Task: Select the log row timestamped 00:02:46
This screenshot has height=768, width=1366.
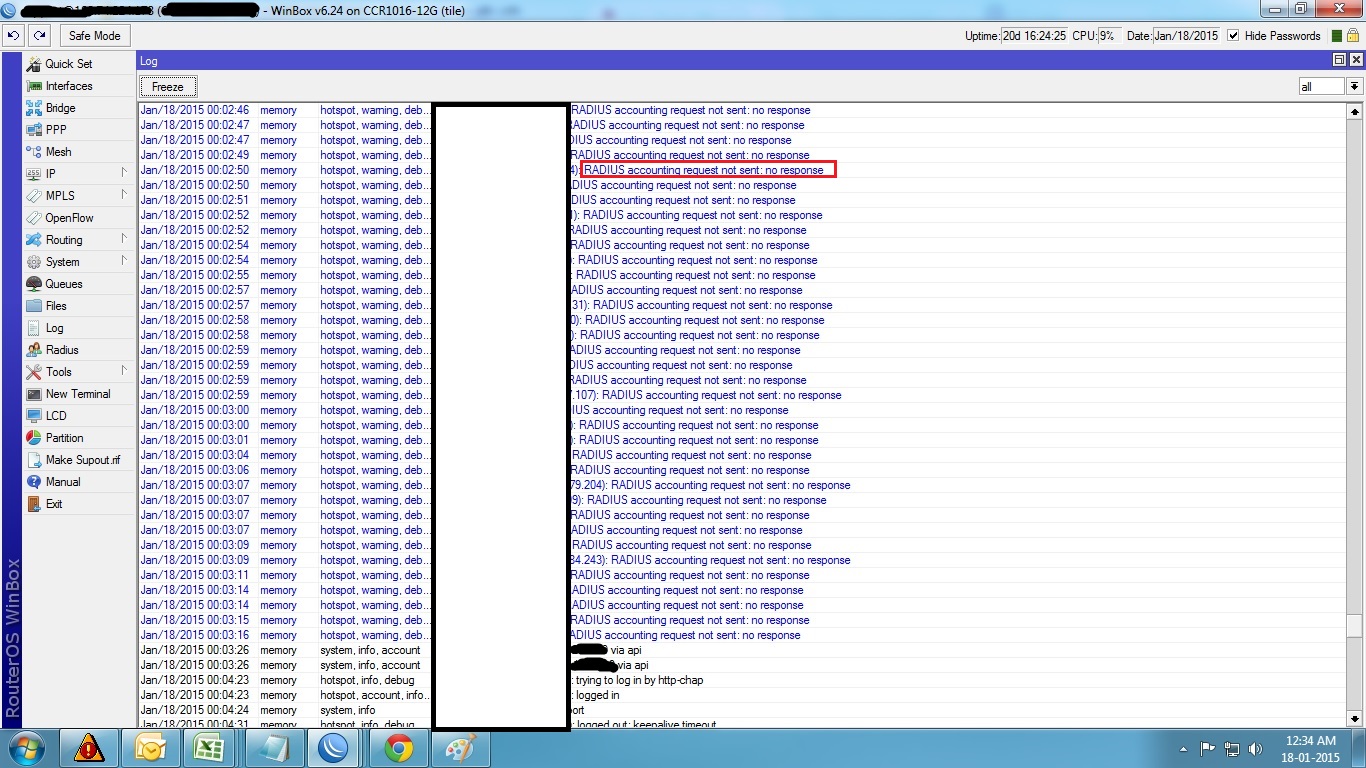Action: (x=742, y=110)
